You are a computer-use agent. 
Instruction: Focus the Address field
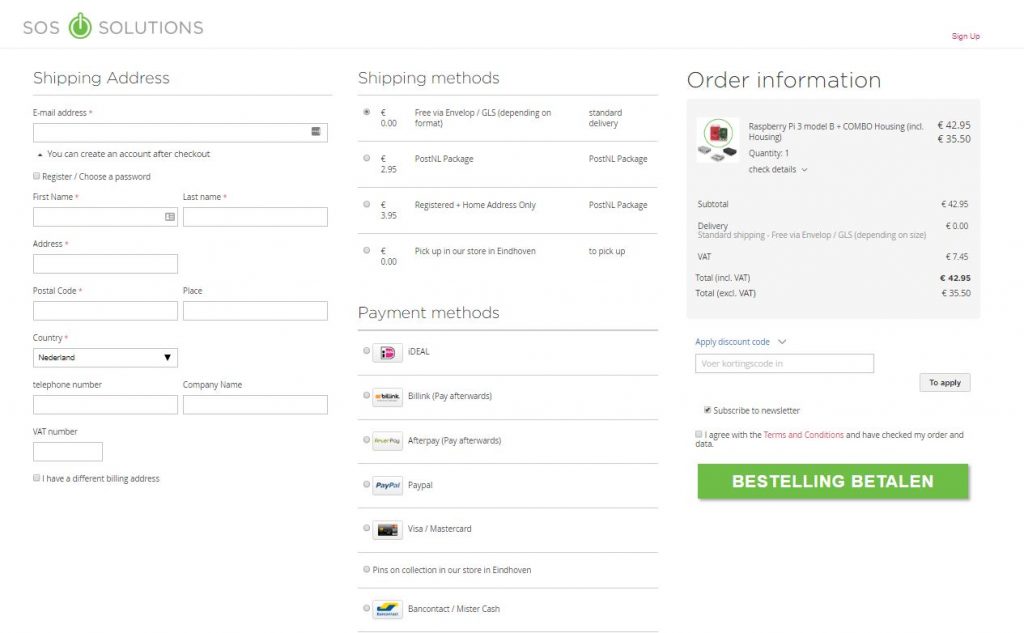(105, 264)
